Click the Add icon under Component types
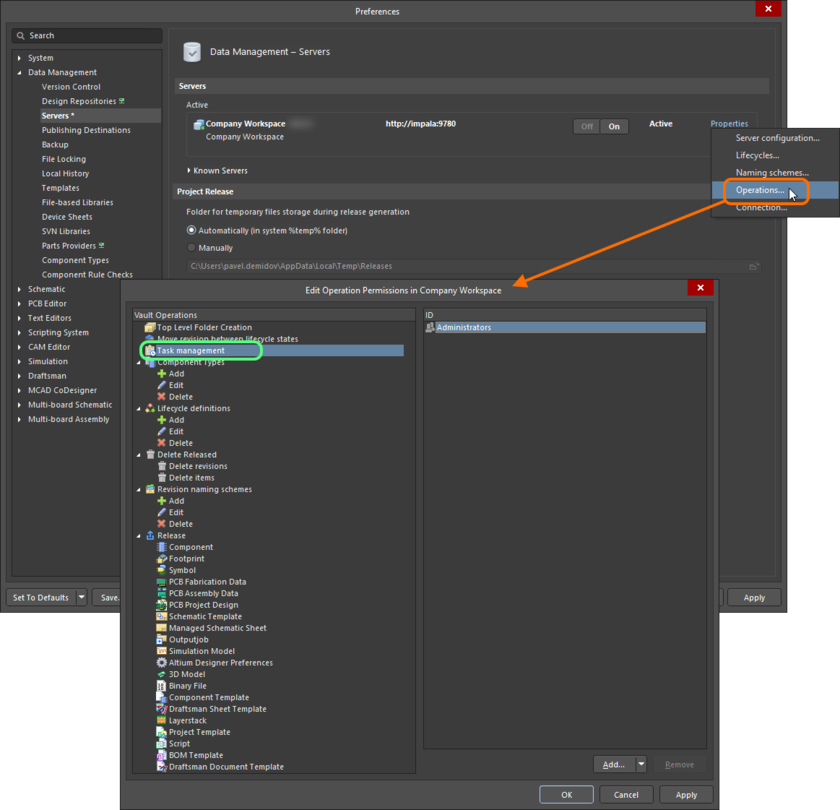840x810 pixels. click(x=161, y=373)
